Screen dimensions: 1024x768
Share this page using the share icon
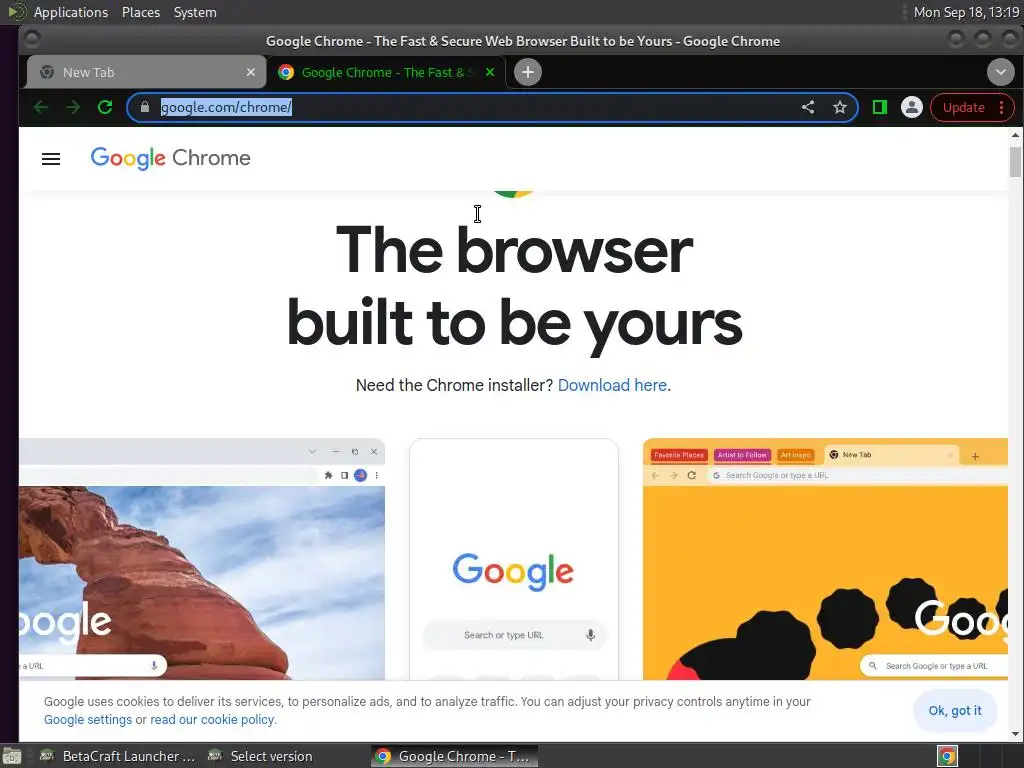pos(808,107)
